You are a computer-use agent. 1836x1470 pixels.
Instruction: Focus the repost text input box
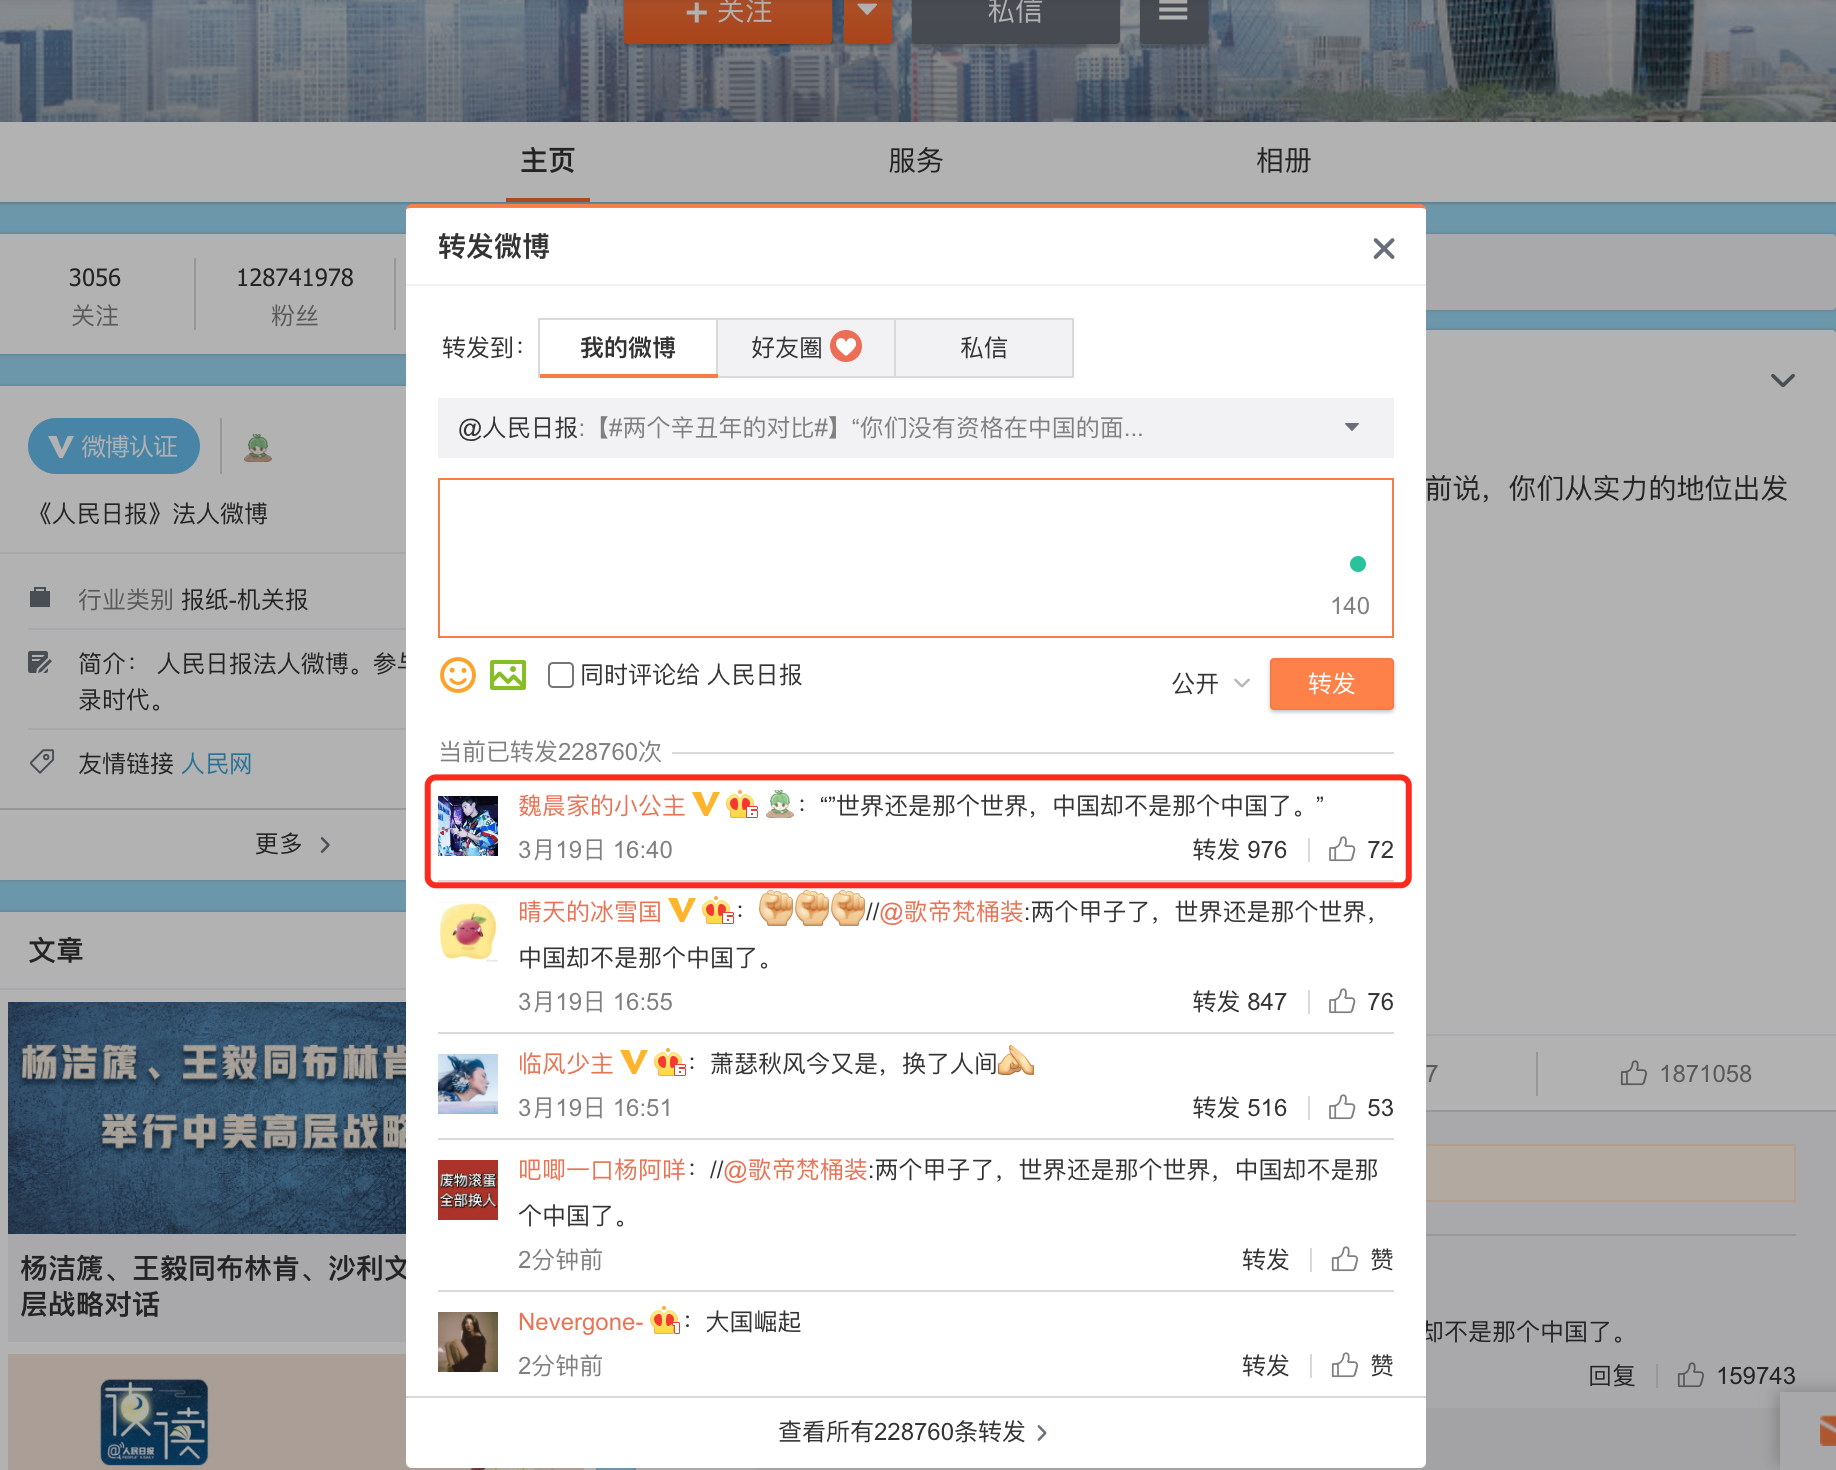915,557
